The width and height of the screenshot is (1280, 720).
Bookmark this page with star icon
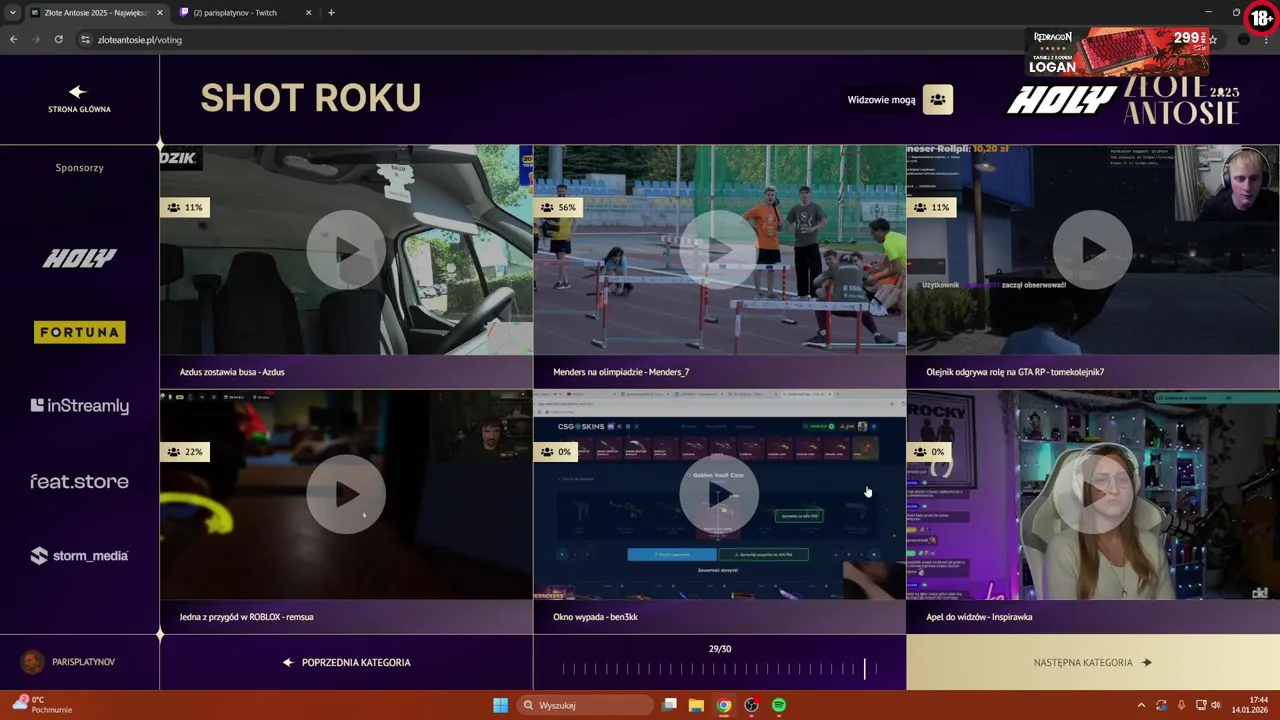(1213, 40)
